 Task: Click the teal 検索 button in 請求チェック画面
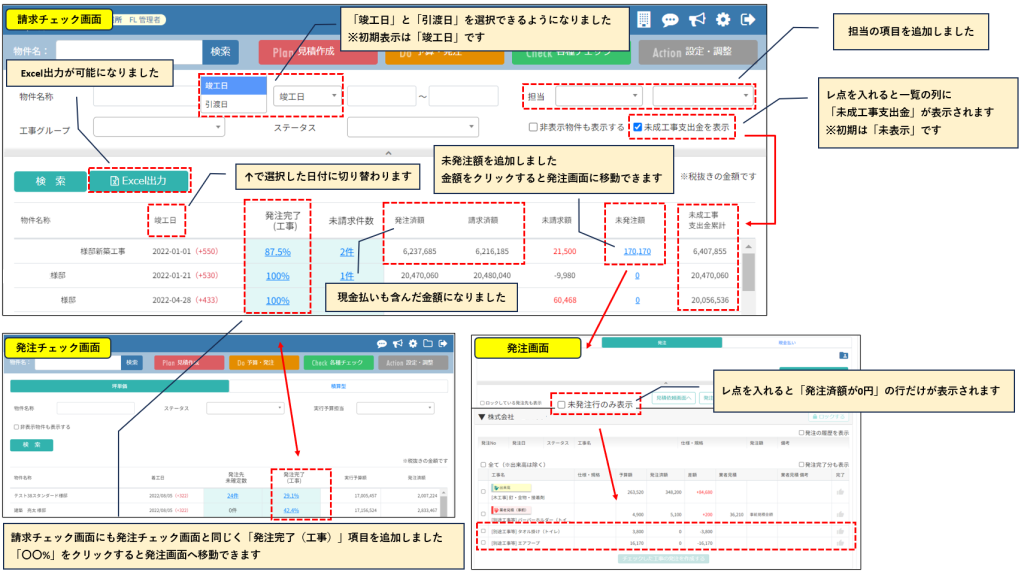50,181
